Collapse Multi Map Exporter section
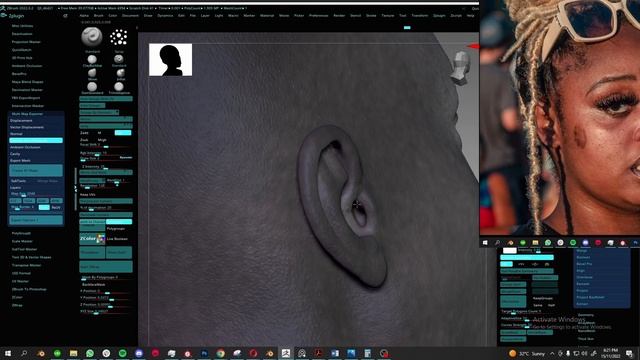 27,114
